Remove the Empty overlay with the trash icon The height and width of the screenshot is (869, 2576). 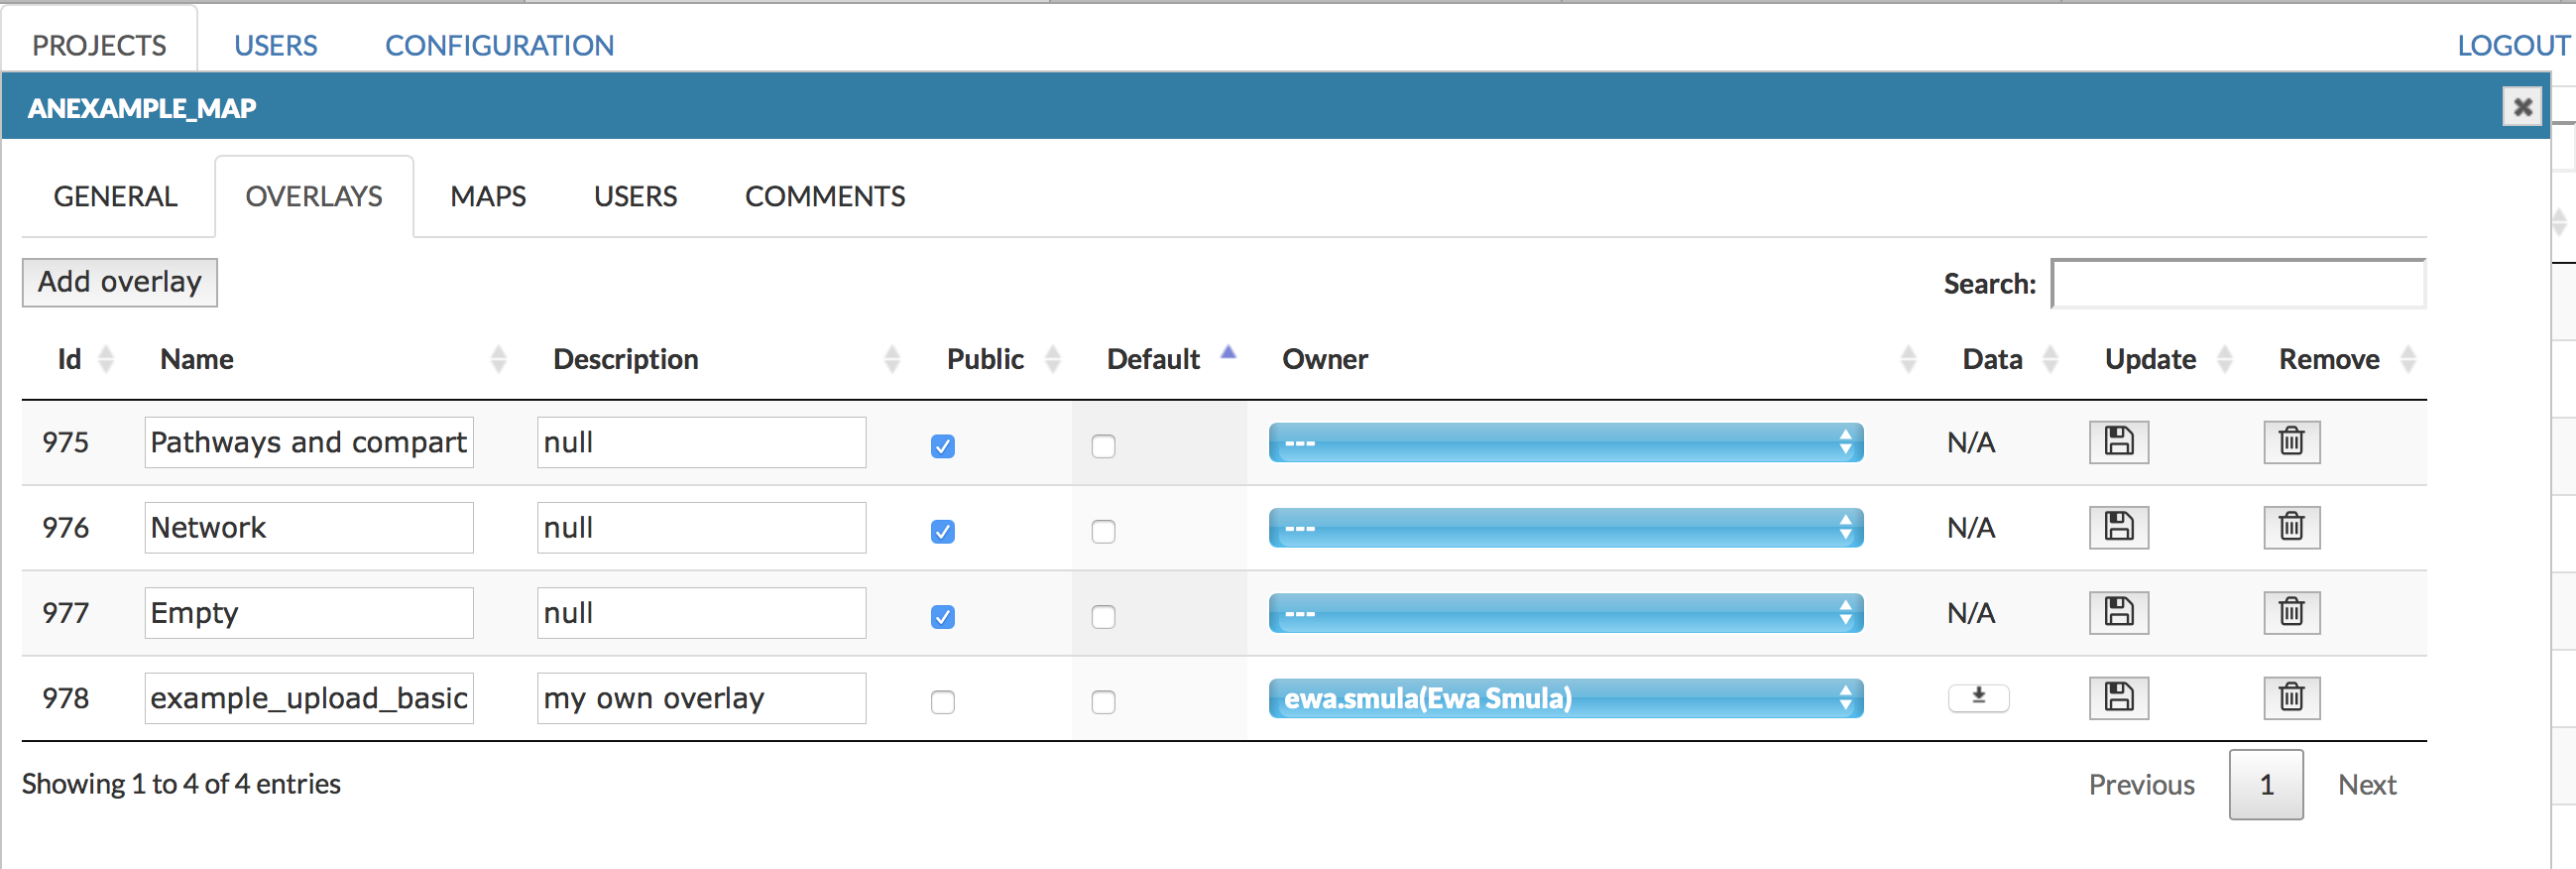point(2291,612)
